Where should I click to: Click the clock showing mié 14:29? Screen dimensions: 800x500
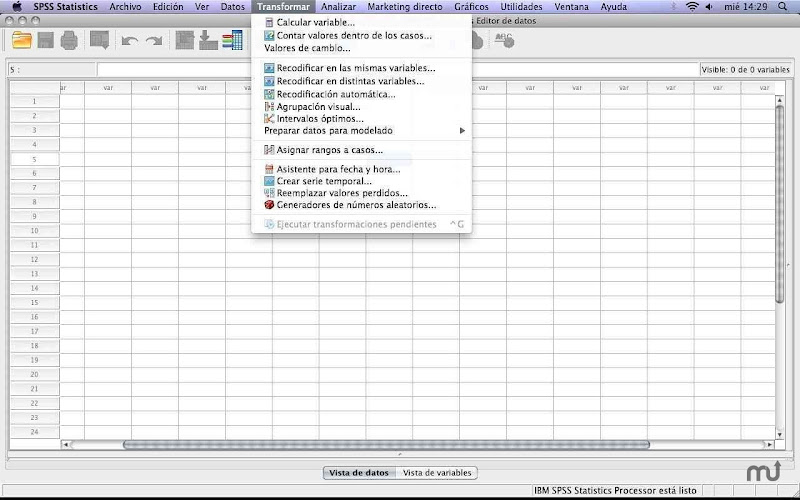(745, 7)
